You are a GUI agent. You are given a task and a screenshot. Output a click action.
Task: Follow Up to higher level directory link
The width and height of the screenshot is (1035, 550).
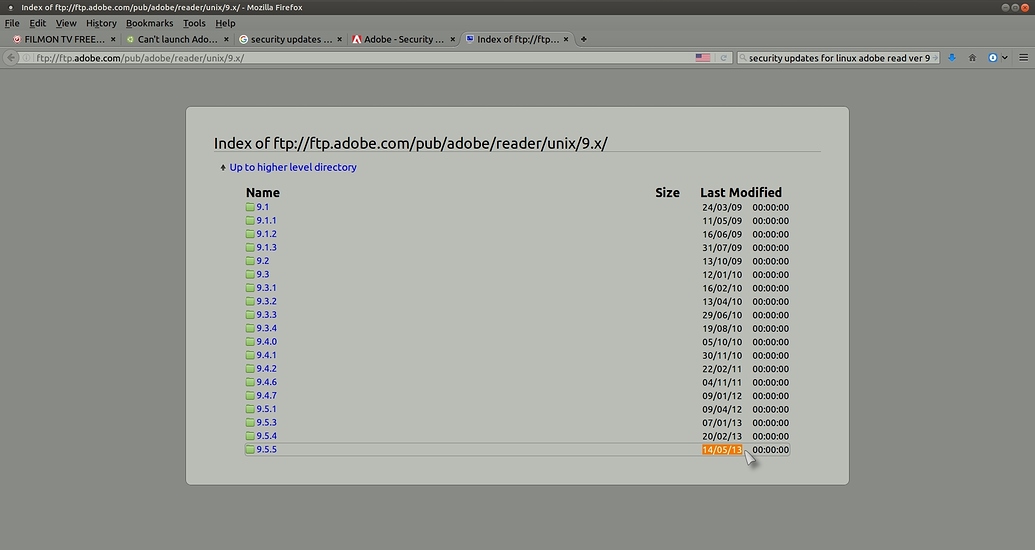(293, 168)
